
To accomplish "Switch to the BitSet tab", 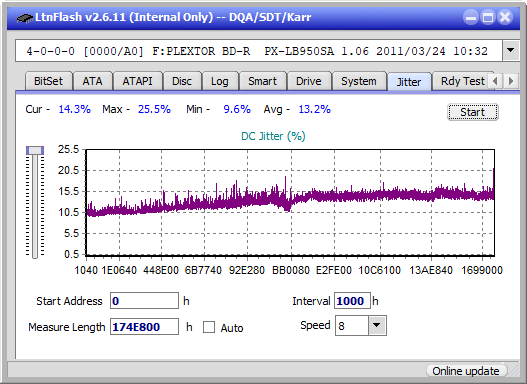I will point(48,81).
